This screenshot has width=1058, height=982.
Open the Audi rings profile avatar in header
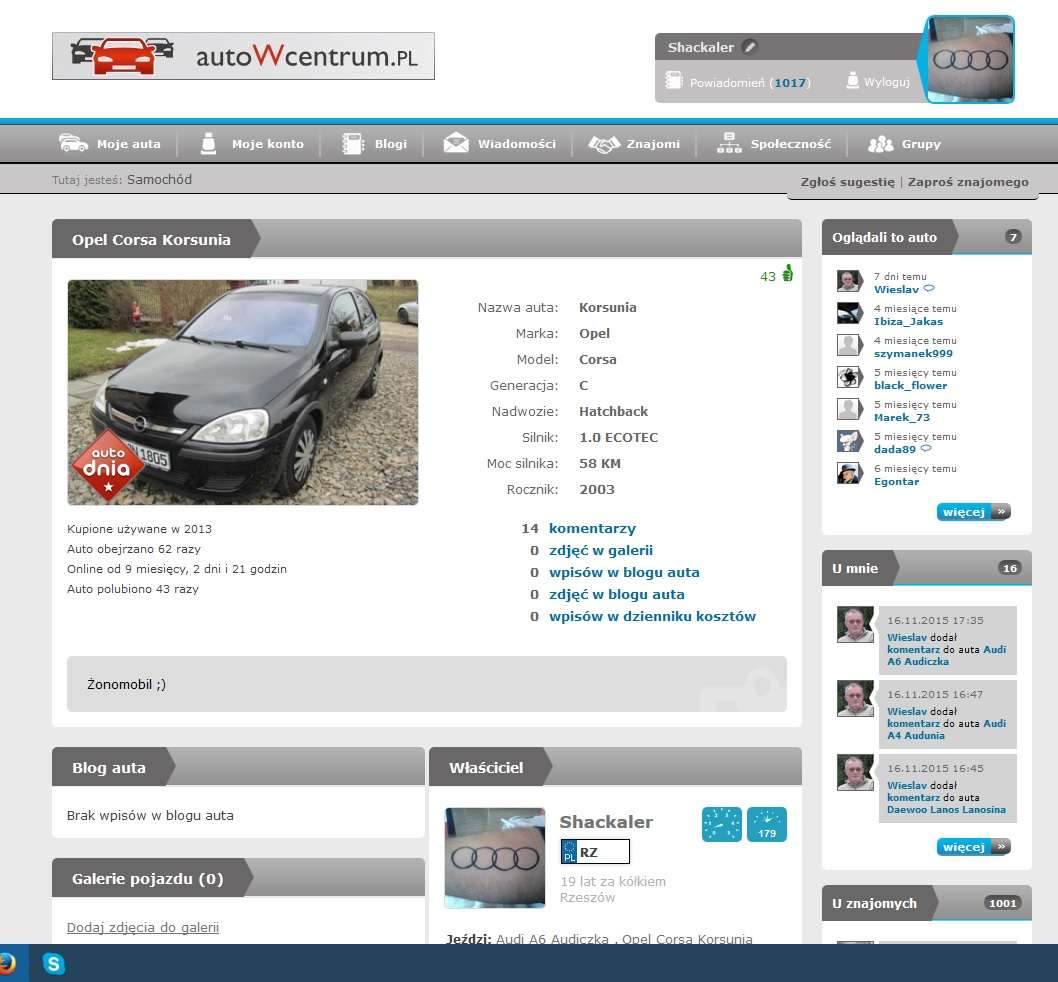970,59
